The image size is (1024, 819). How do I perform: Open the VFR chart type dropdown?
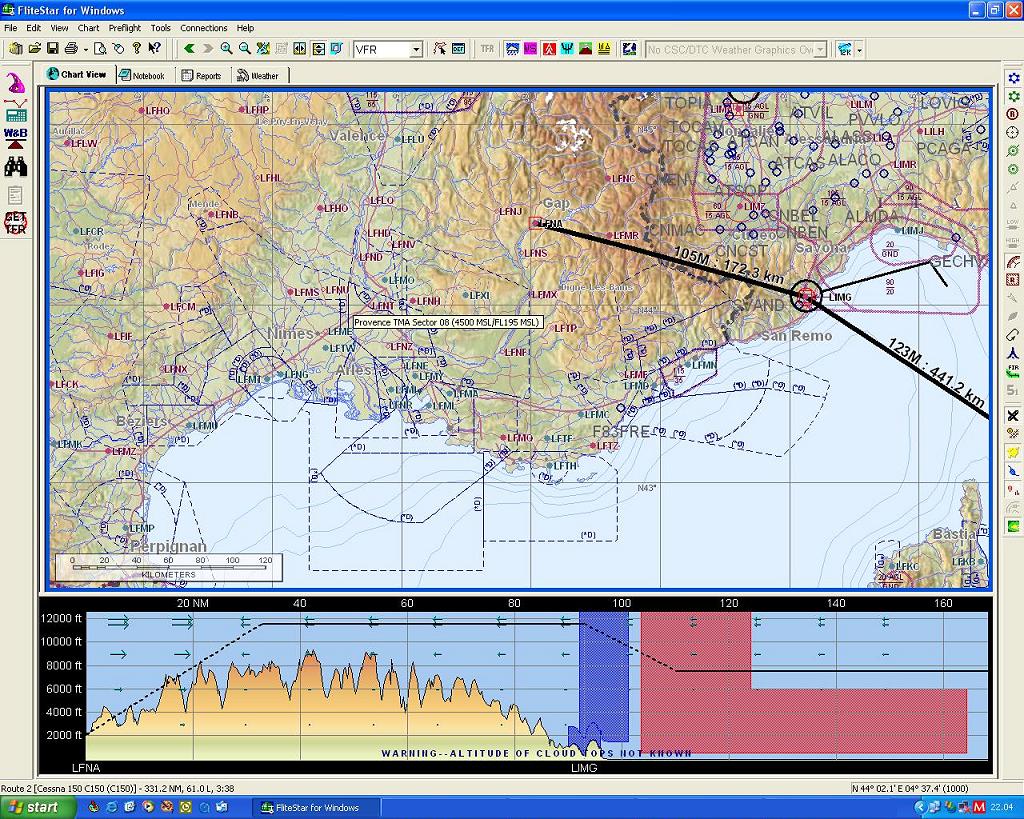[416, 50]
